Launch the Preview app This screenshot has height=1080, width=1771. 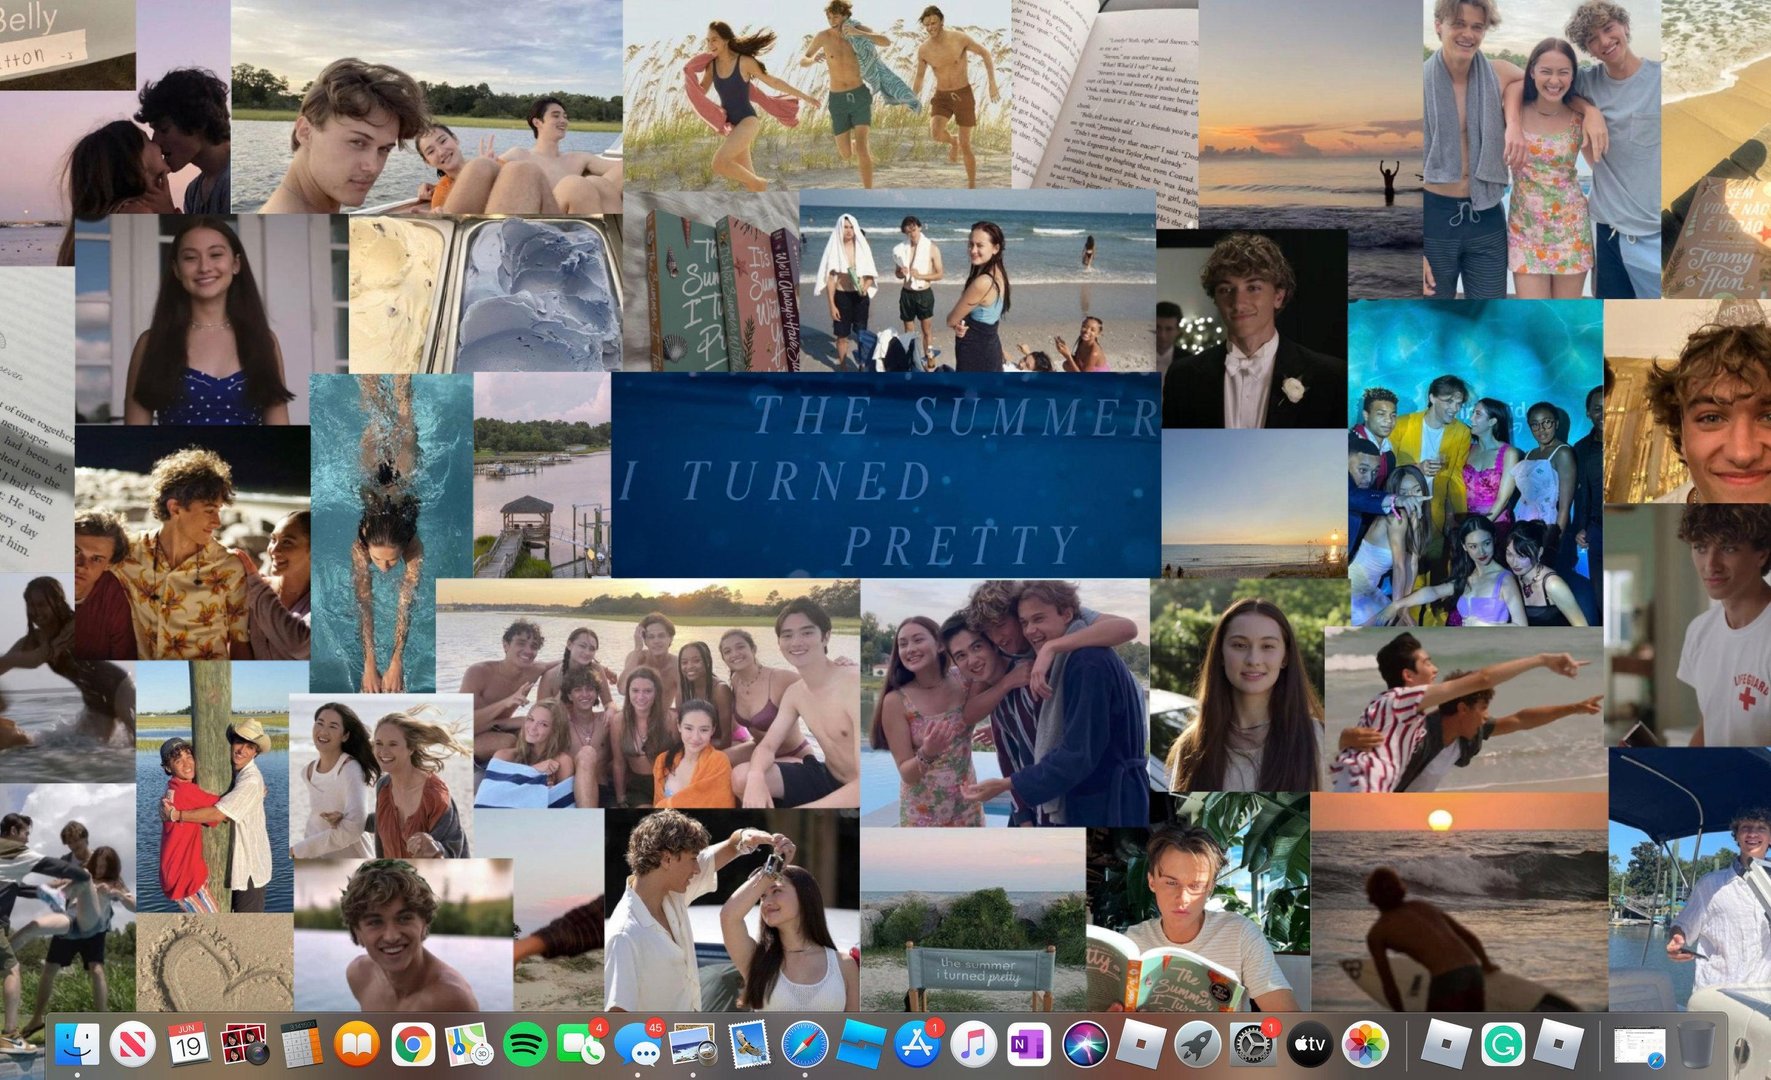[x=693, y=1046]
